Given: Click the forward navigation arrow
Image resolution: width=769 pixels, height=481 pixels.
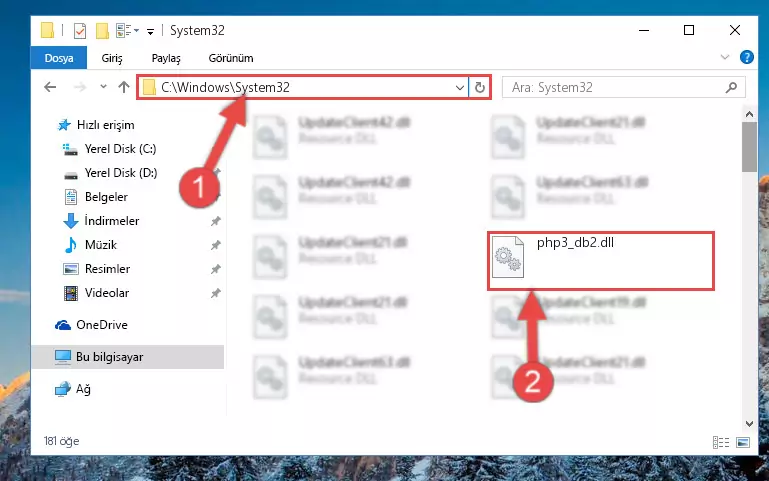Looking at the screenshot, I should pos(79,87).
